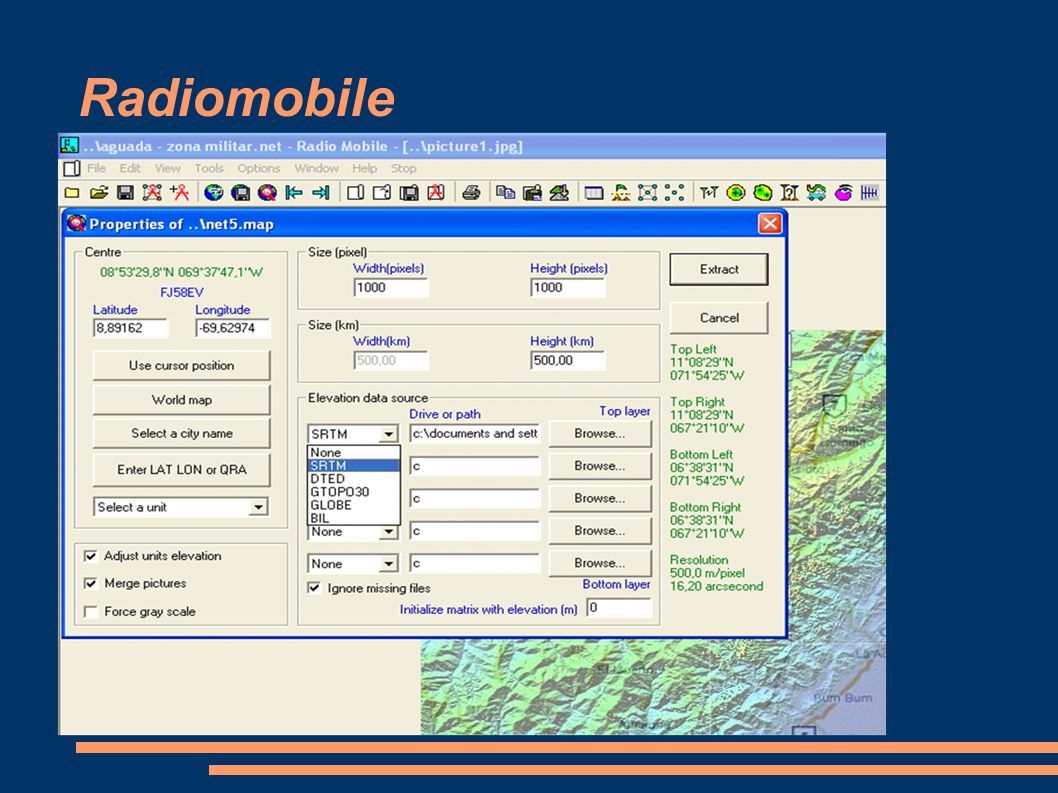Image resolution: width=1058 pixels, height=793 pixels.
Task: Click the open folder toolbar icon
Action: coord(99,193)
